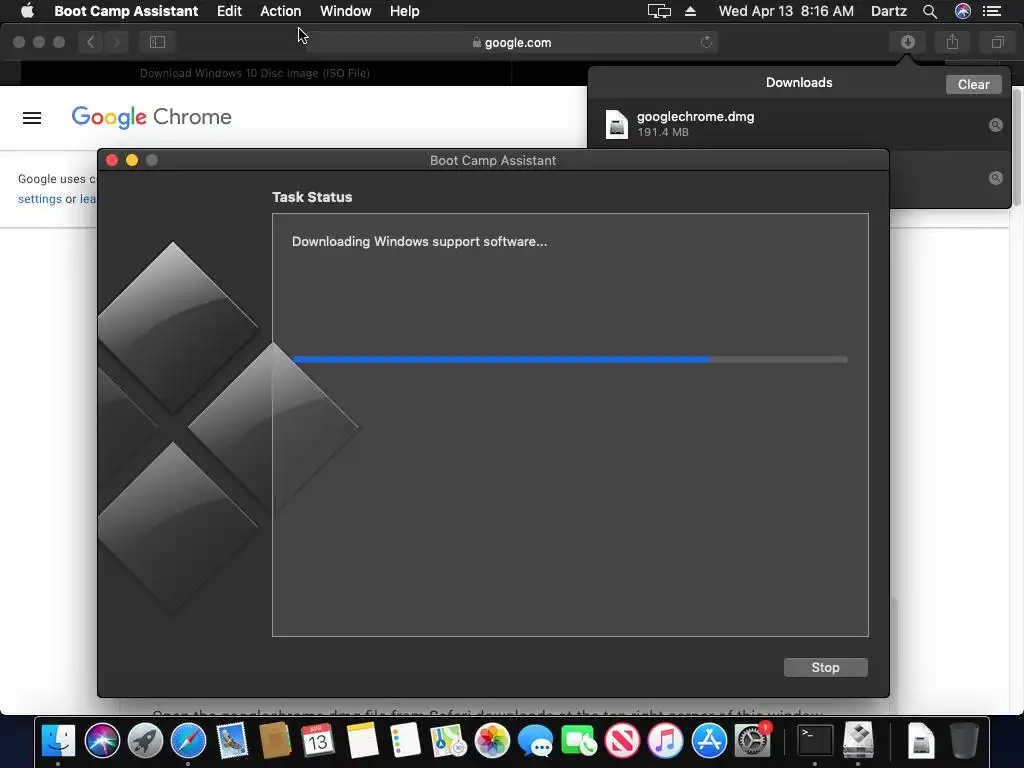Click Boot Camp Assistant icon in Dock
Screen dimensions: 1024x768
[858, 740]
